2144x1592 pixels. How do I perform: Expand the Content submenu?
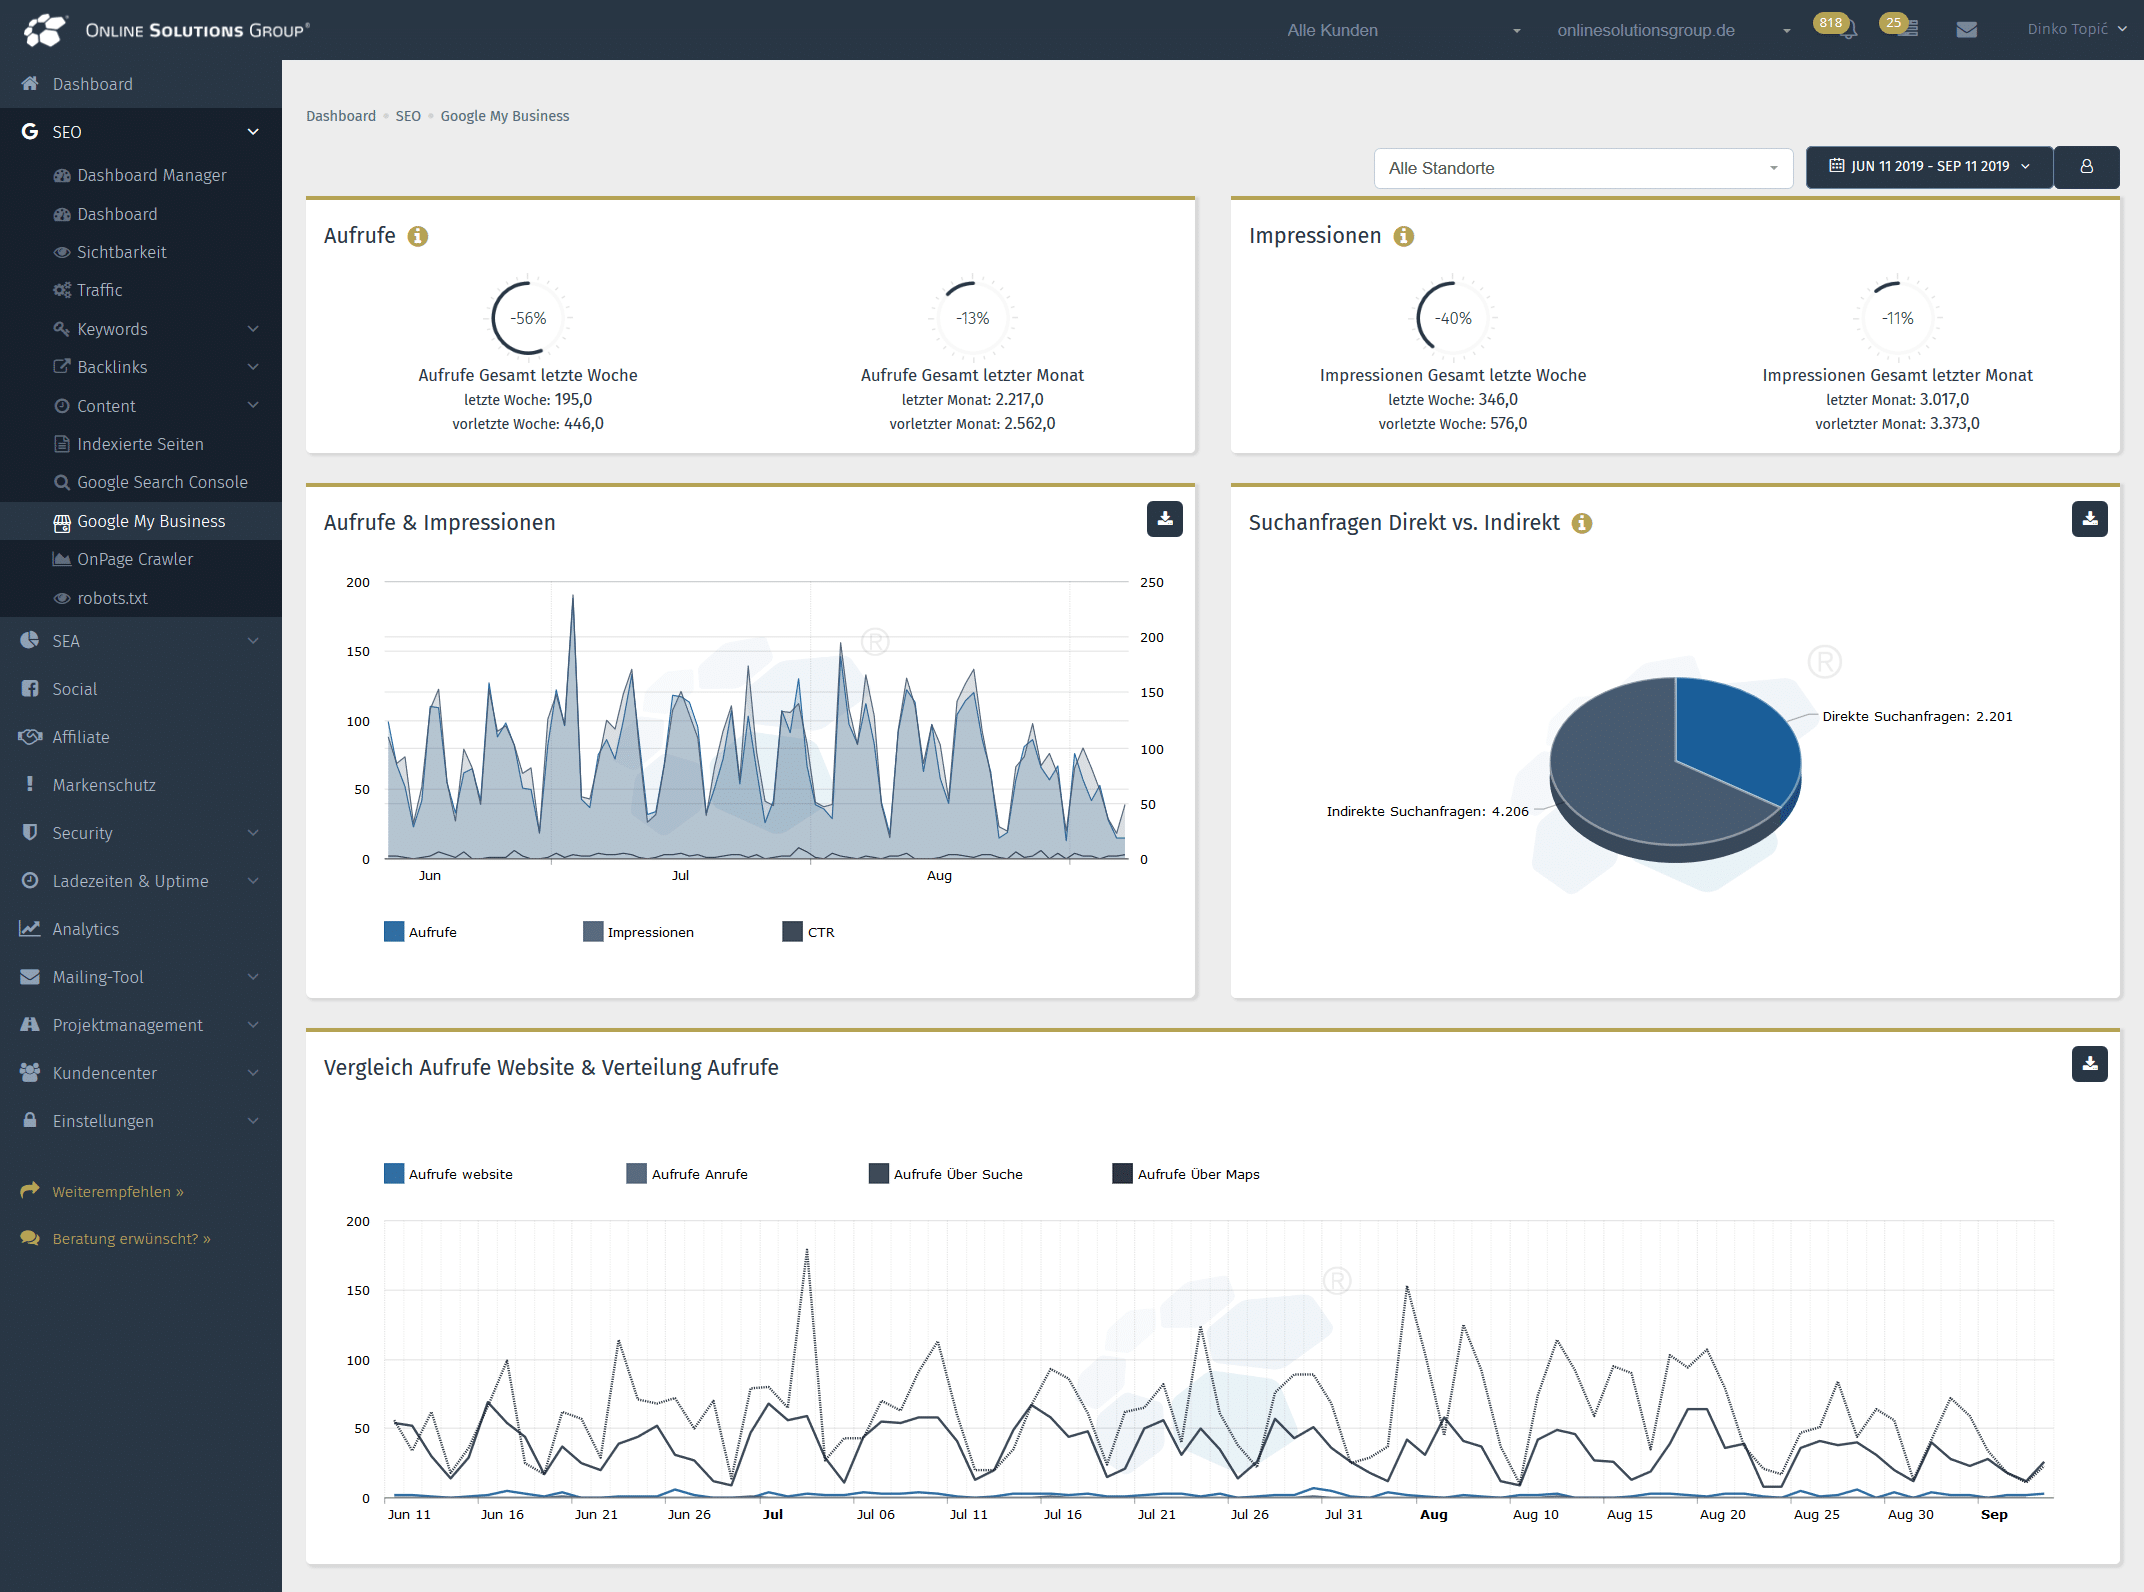[141, 406]
